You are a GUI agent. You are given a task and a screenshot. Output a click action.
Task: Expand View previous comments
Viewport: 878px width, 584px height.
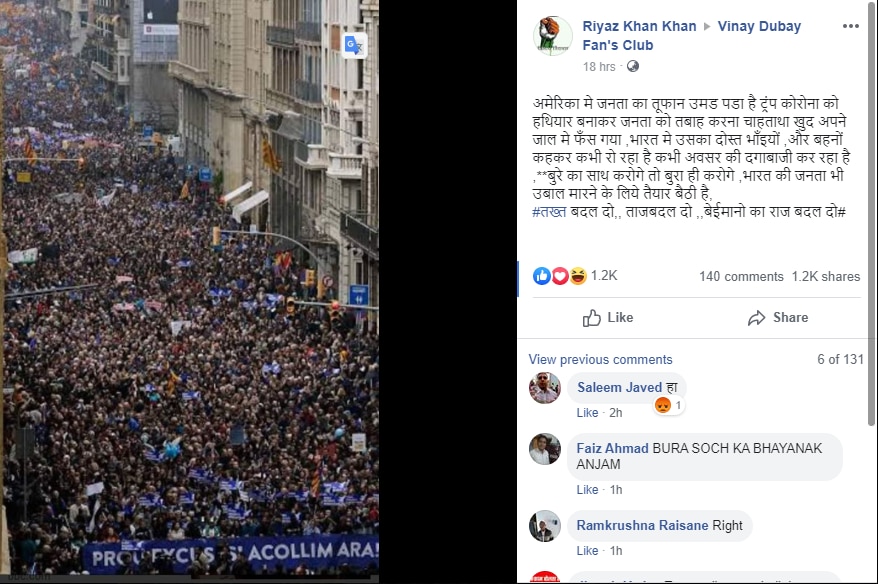600,359
